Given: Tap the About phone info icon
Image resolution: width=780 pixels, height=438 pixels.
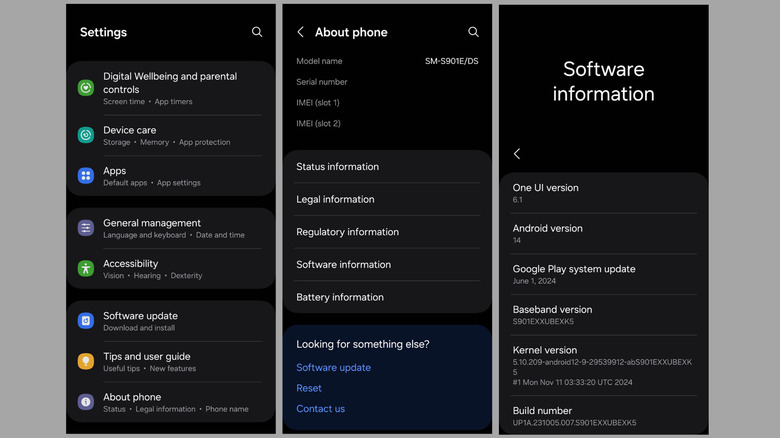Looking at the screenshot, I should (86, 402).
